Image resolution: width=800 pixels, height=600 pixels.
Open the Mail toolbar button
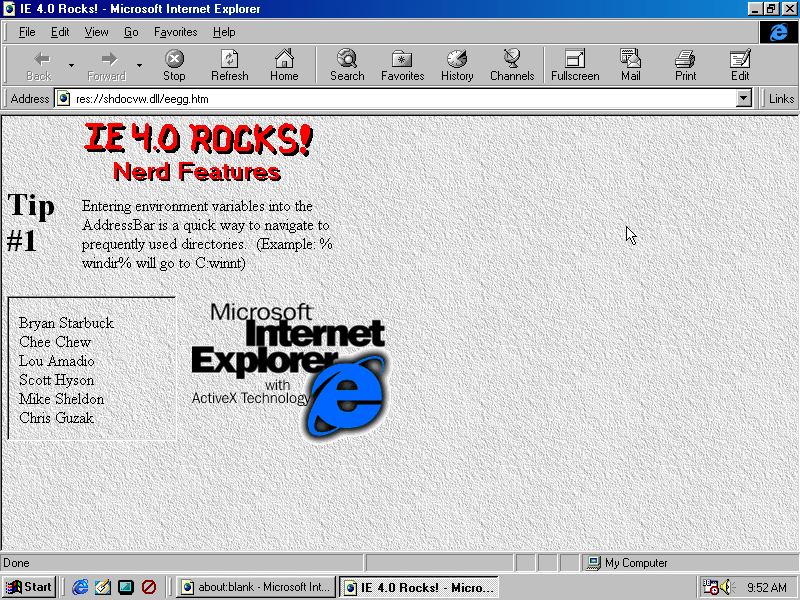[x=631, y=66]
